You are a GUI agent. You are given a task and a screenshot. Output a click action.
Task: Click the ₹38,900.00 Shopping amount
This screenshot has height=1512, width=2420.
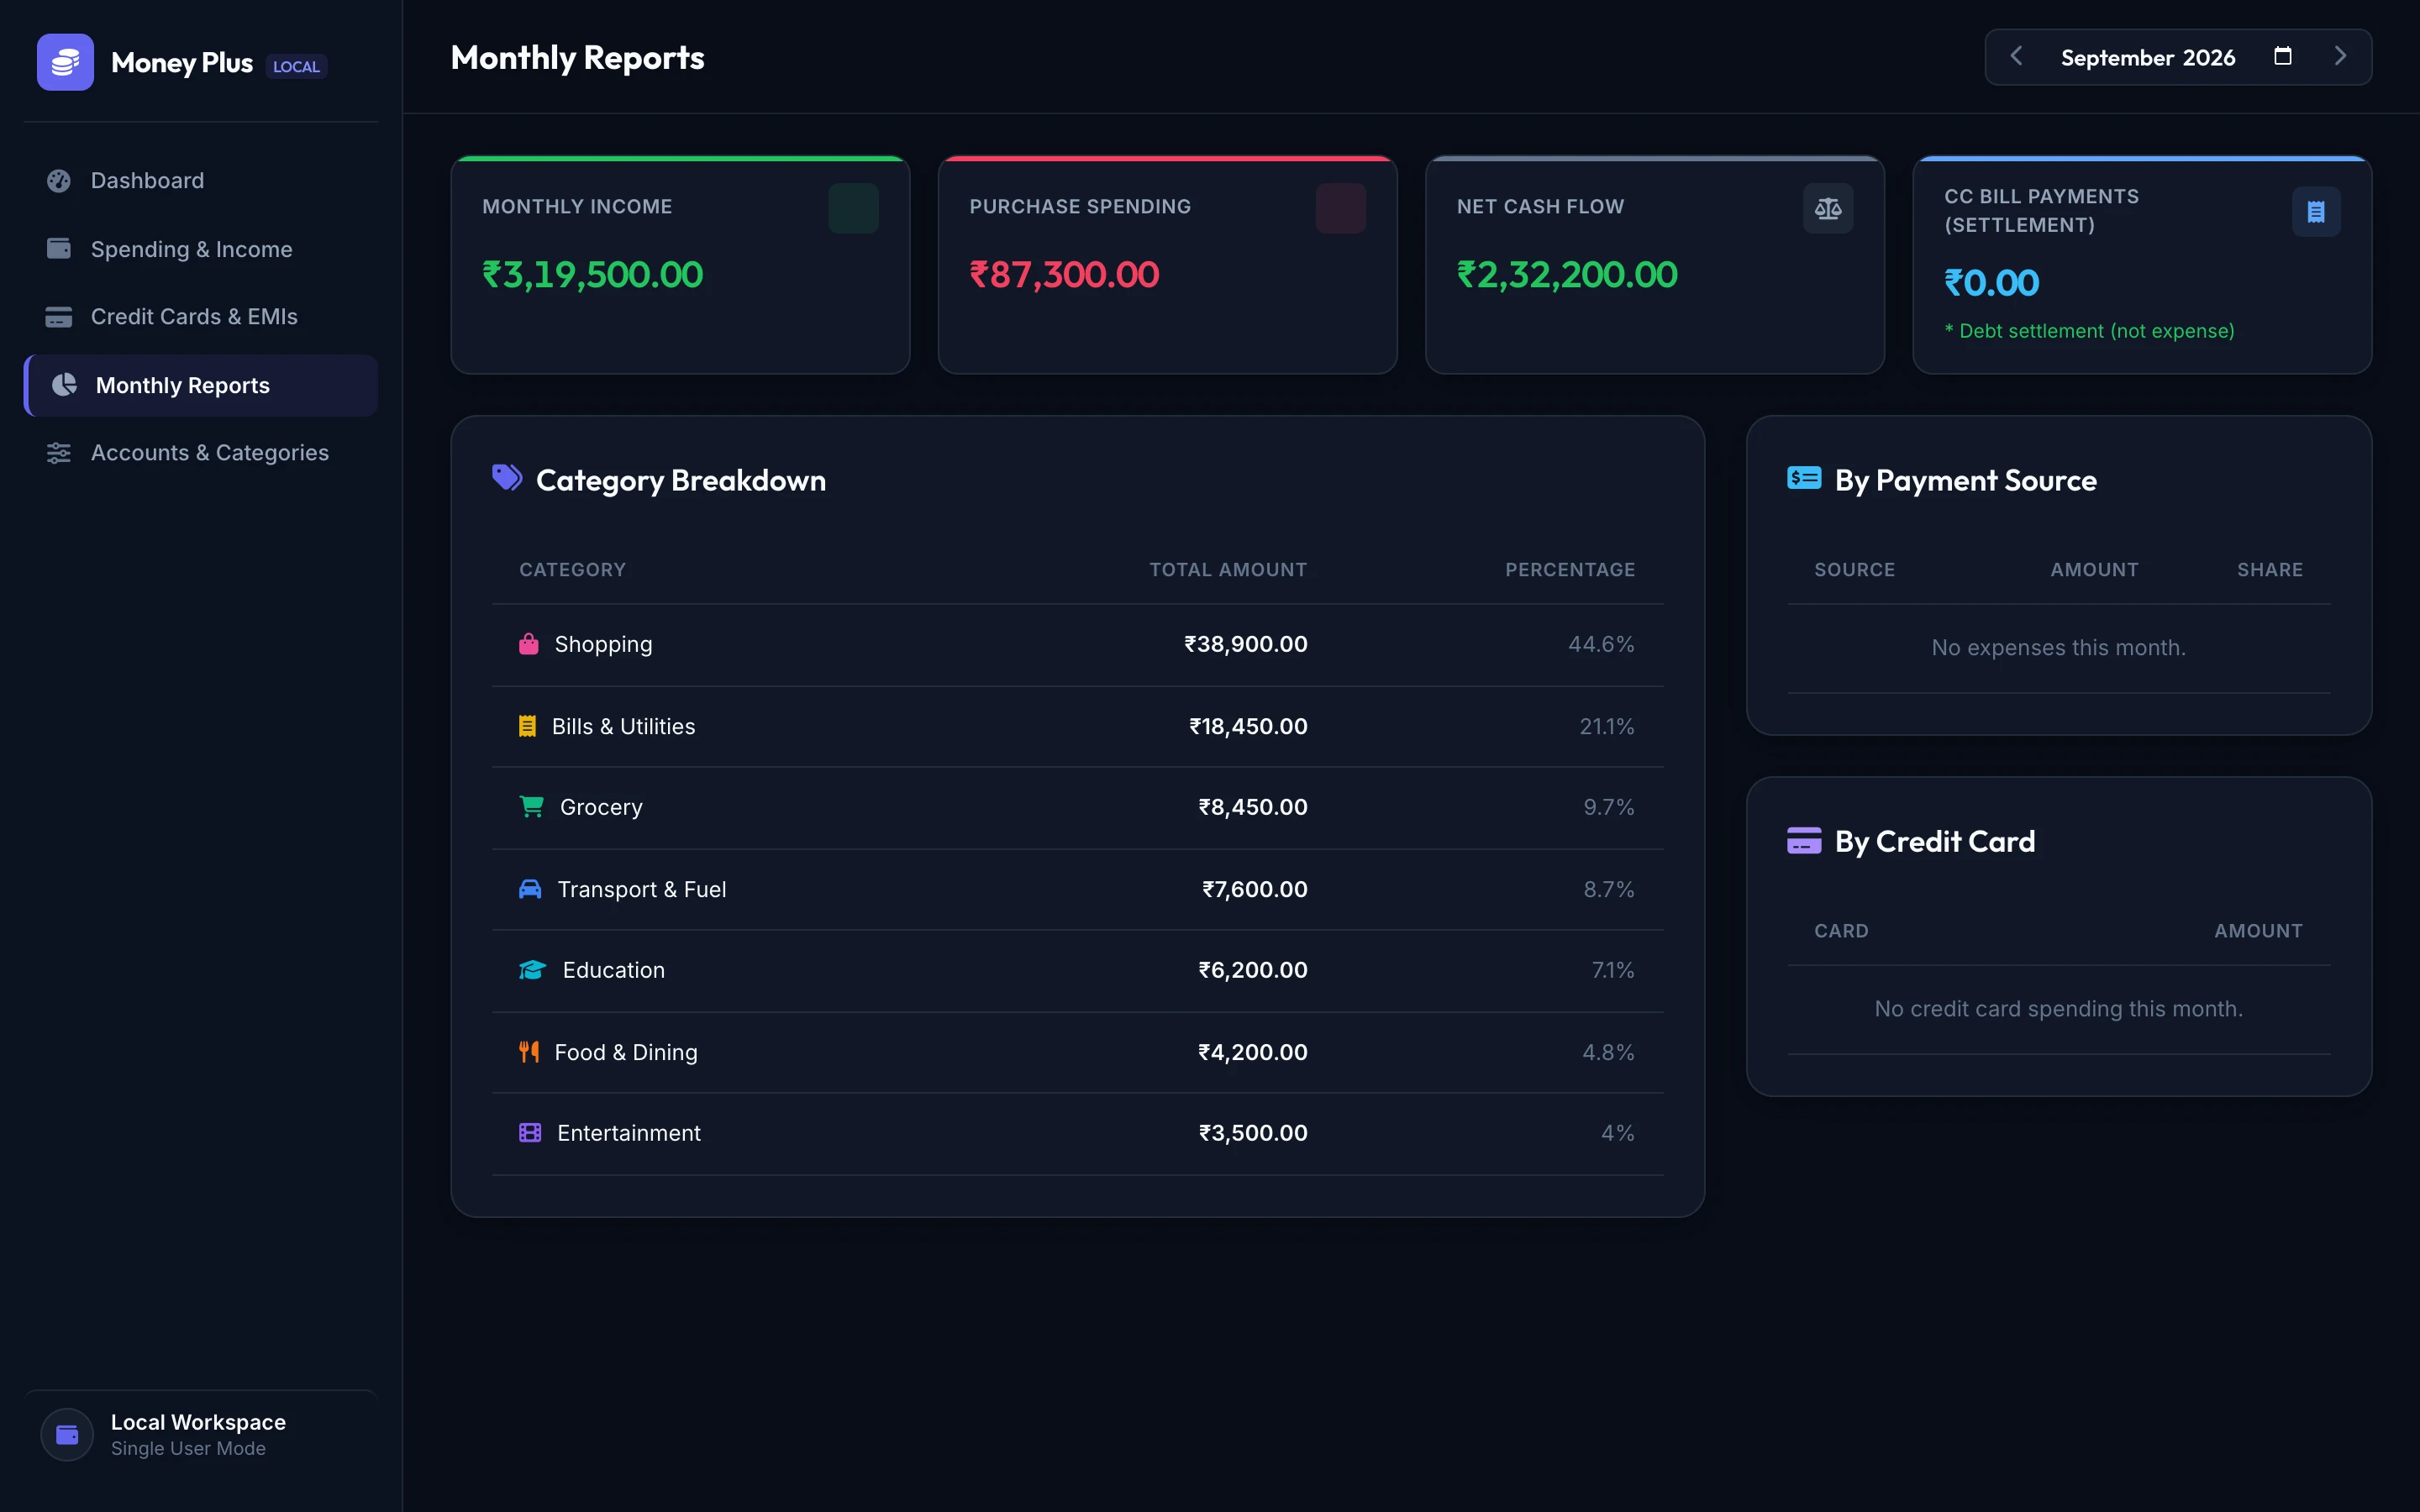(1246, 644)
